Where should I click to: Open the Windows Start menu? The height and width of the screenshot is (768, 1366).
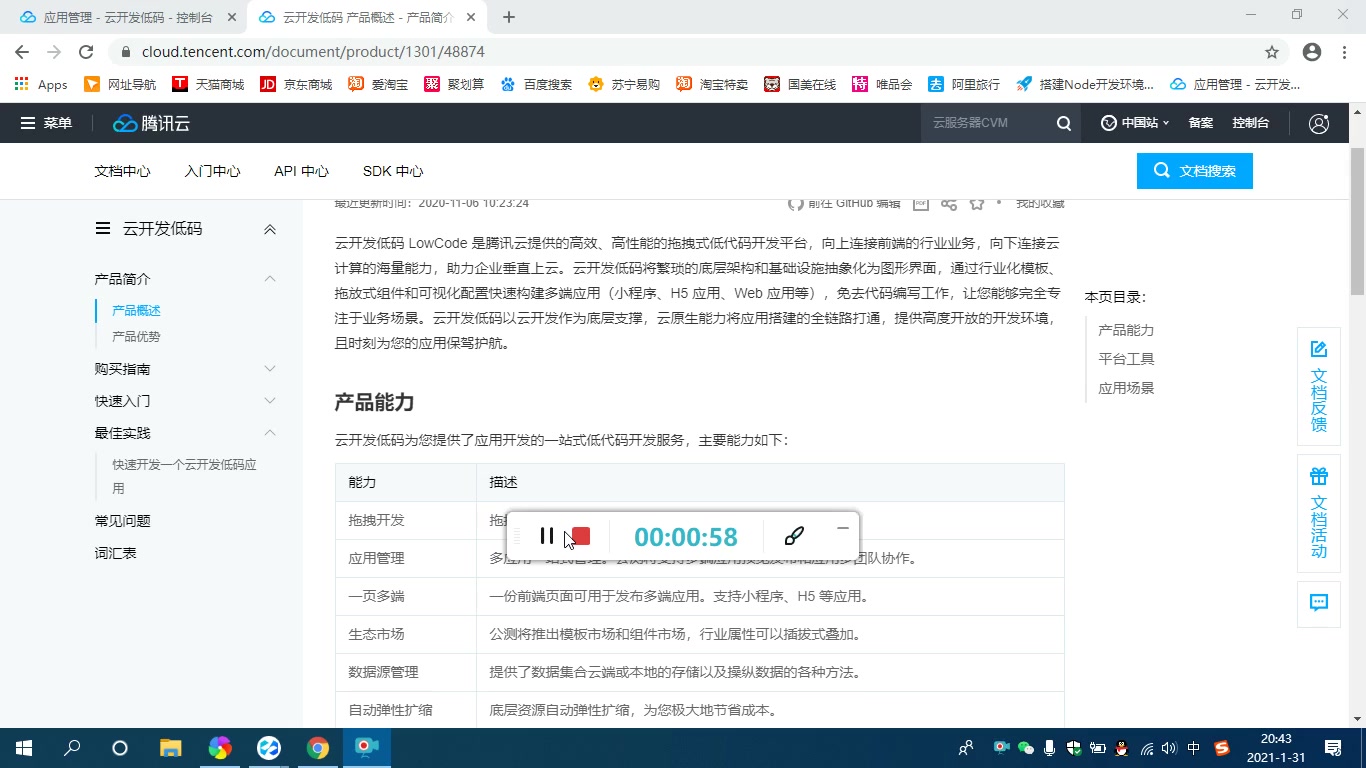point(23,748)
